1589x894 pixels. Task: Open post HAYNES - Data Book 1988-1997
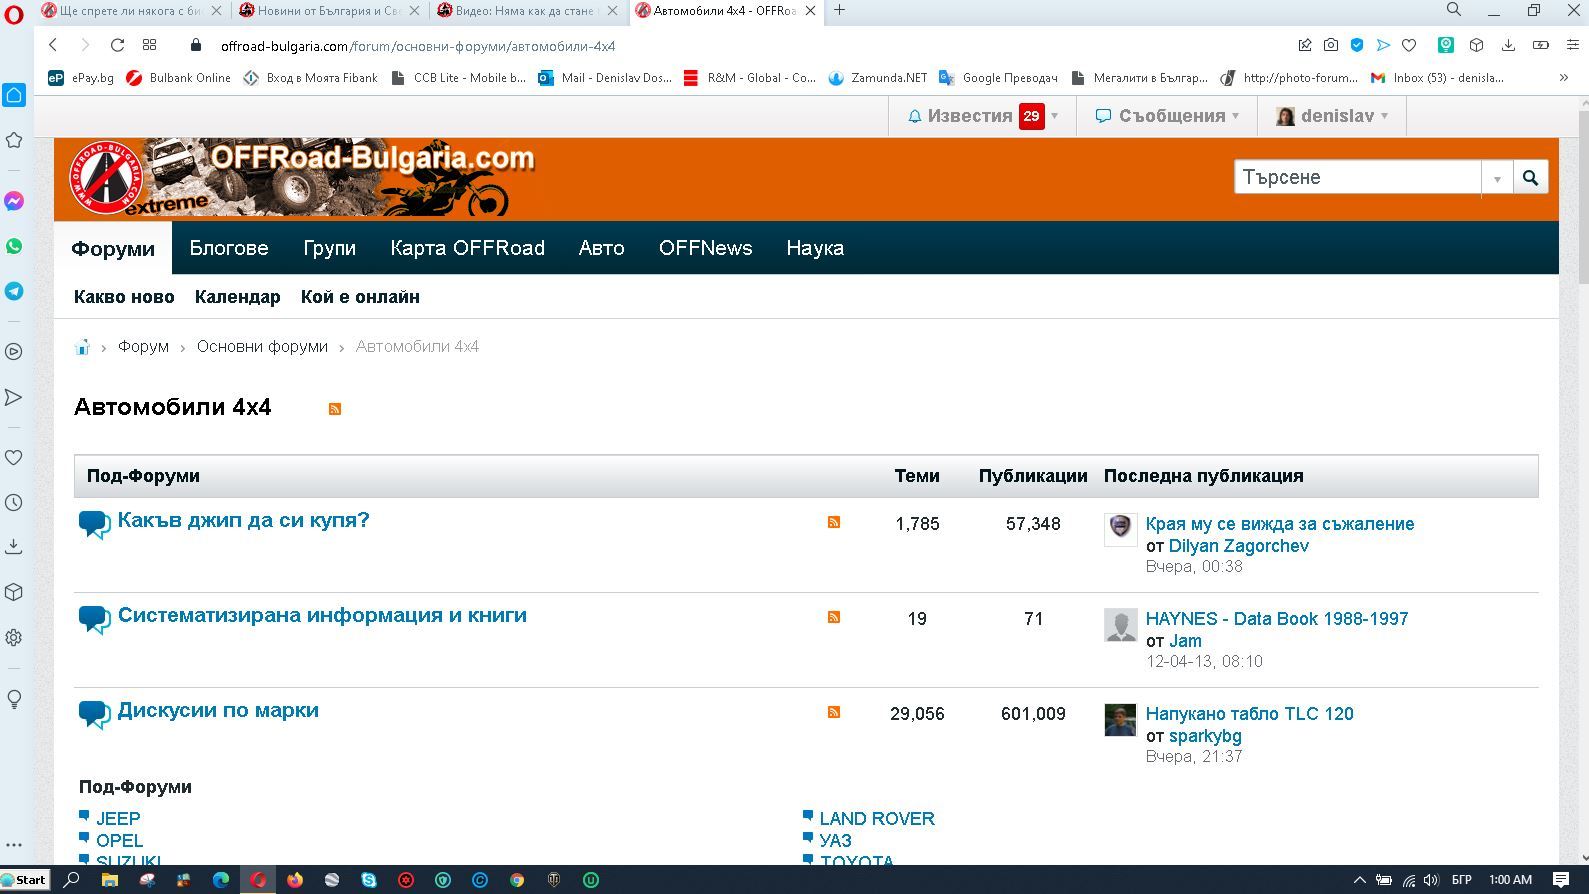point(1277,619)
